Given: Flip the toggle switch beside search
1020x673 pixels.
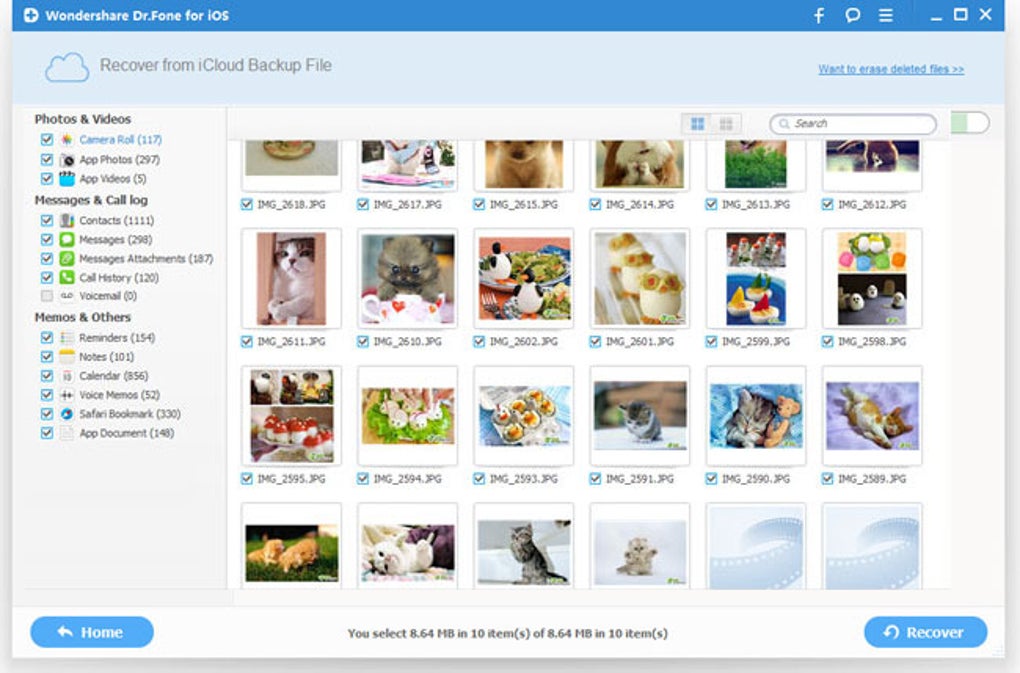Looking at the screenshot, I should tap(968, 123).
